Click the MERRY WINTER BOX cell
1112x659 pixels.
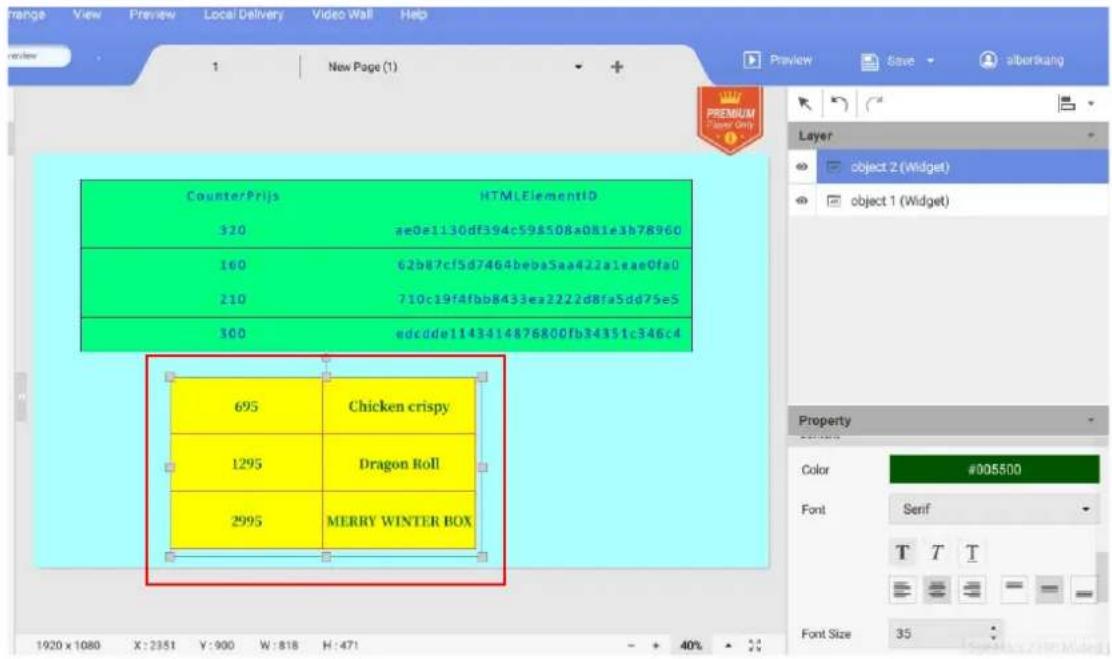pos(399,521)
